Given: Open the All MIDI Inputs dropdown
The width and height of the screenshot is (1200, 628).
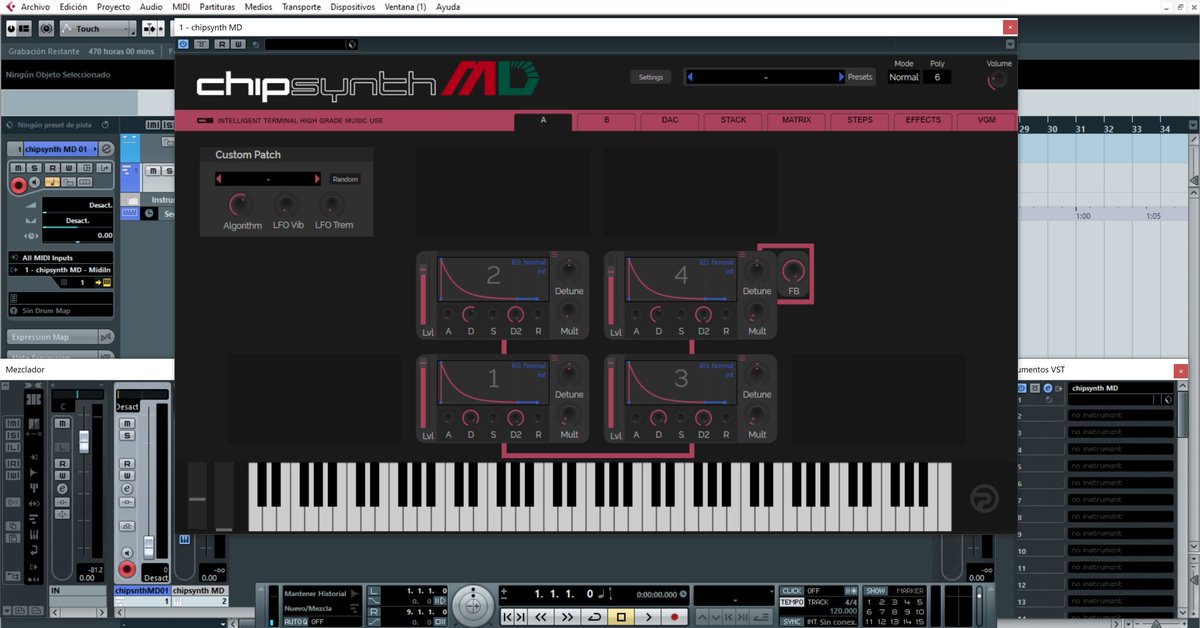Looking at the screenshot, I should pyautogui.click(x=61, y=258).
